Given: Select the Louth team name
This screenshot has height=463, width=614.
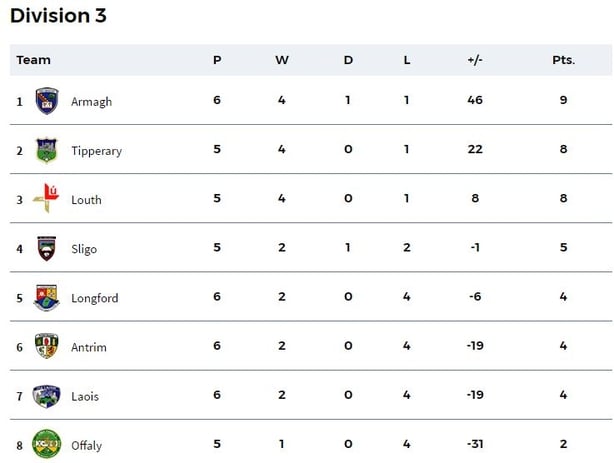Looking at the screenshot, I should [86, 200].
